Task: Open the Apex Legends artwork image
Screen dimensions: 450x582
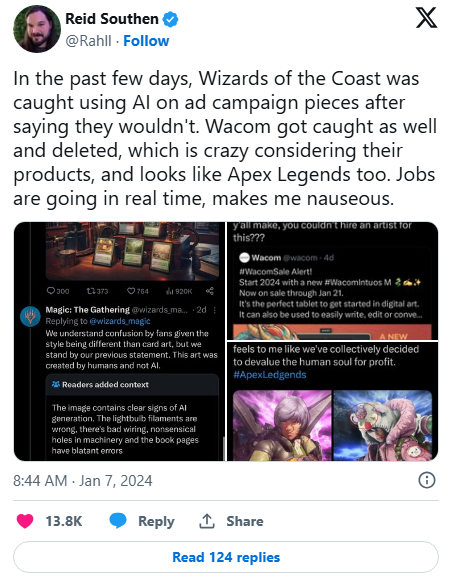Action: point(332,401)
